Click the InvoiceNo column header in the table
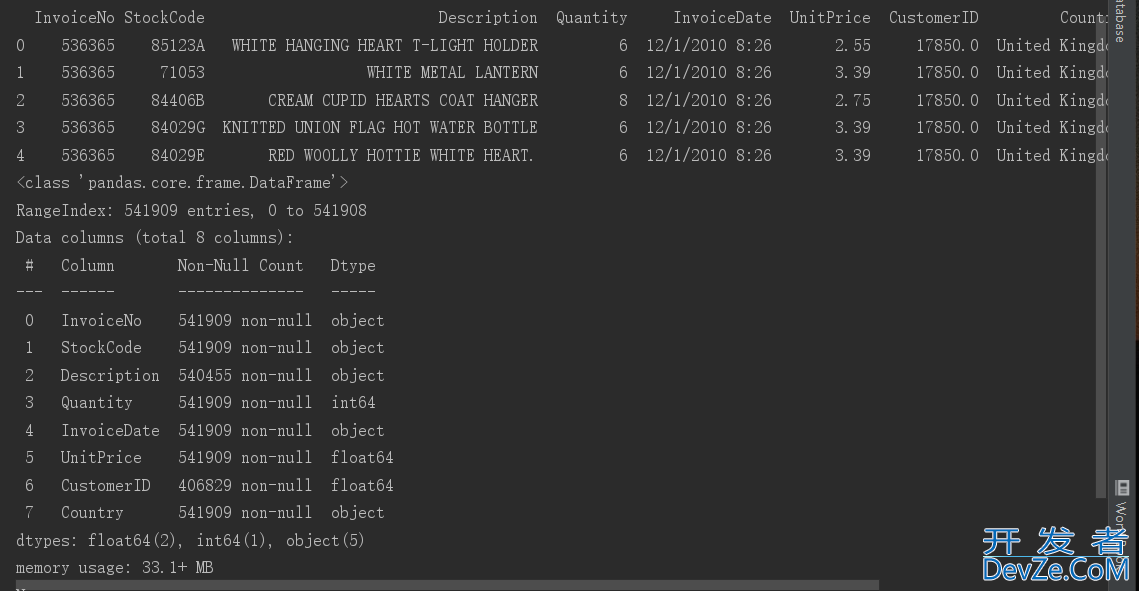 [x=75, y=18]
